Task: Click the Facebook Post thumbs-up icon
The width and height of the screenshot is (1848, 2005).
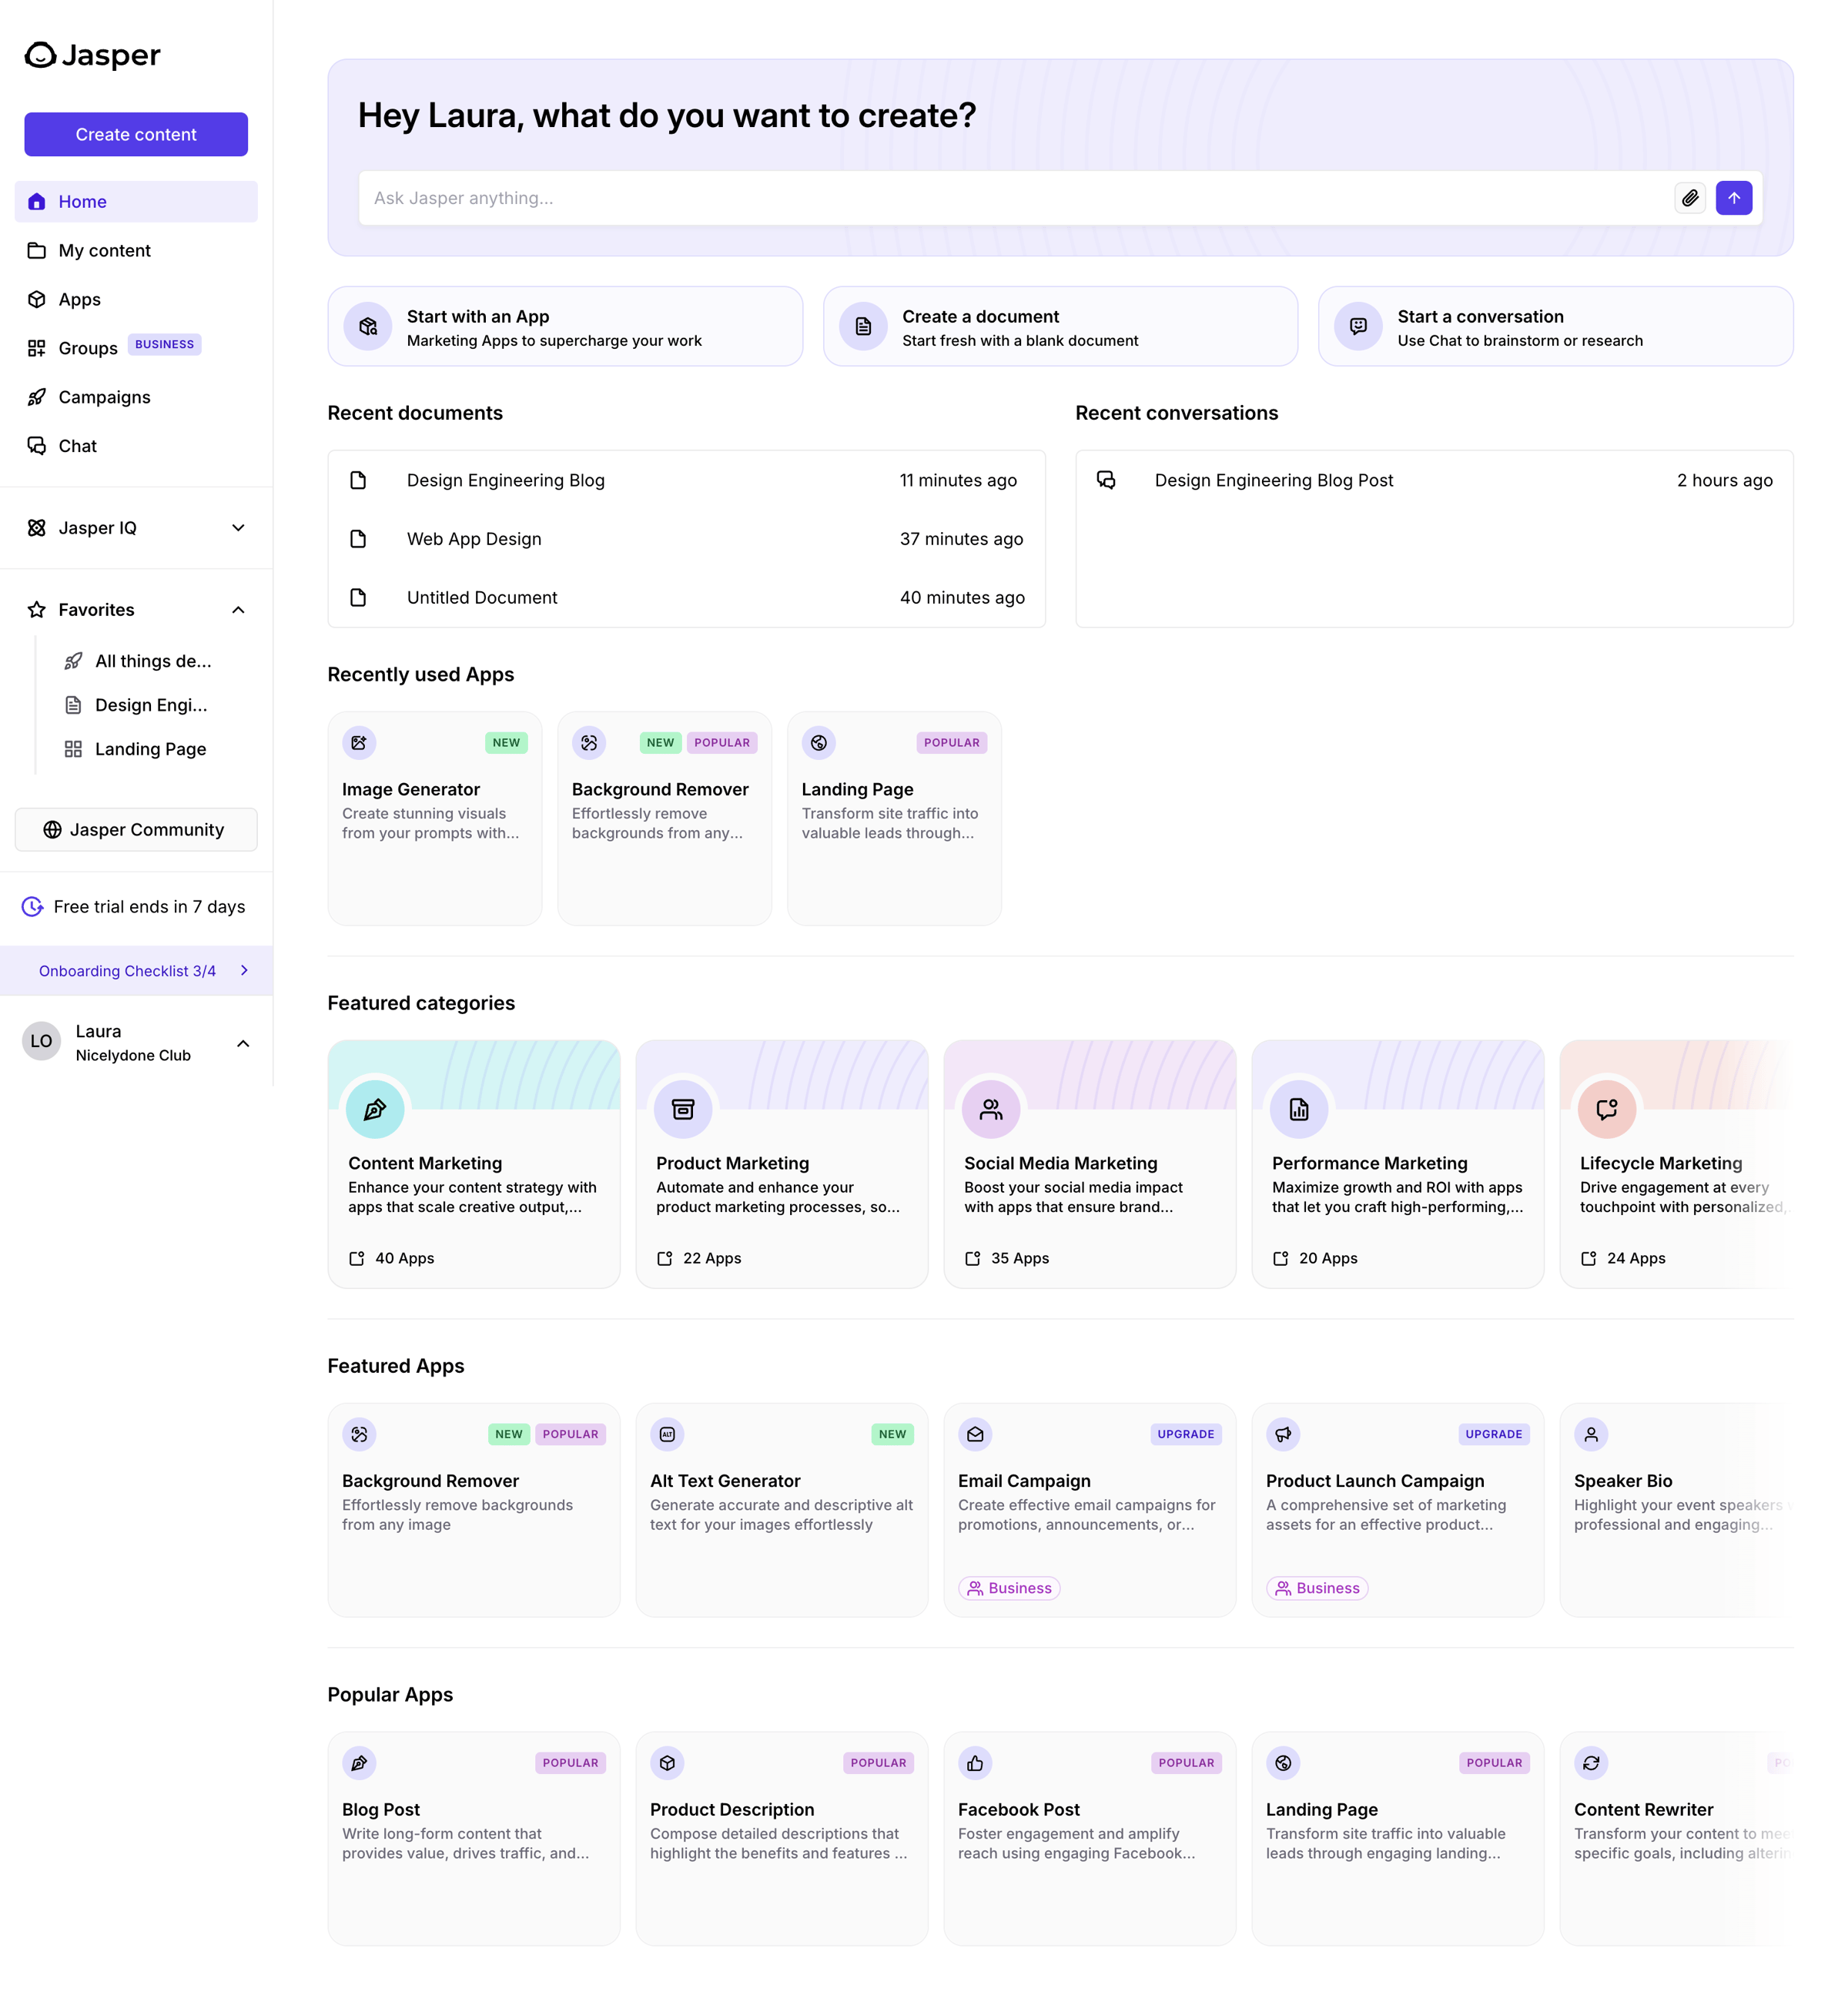Action: click(x=975, y=1763)
